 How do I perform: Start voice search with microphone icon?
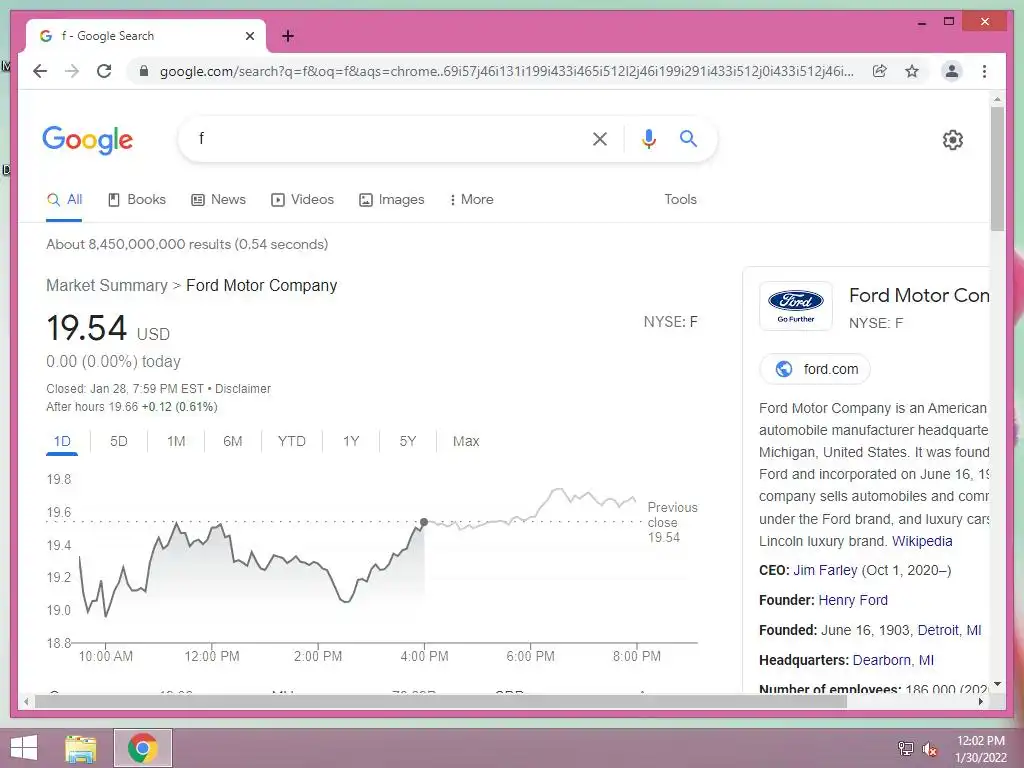[648, 138]
